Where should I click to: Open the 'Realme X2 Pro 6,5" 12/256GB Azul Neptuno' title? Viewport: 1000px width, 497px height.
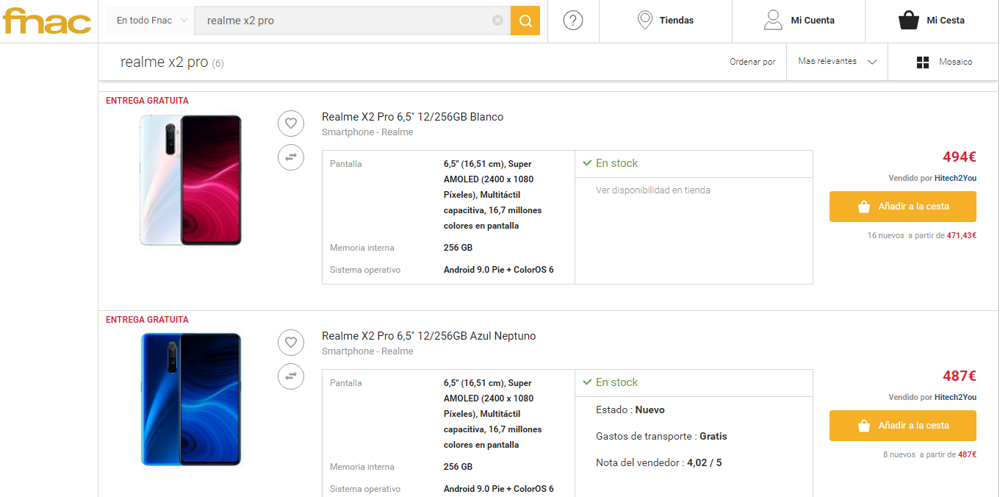pyautogui.click(x=429, y=336)
